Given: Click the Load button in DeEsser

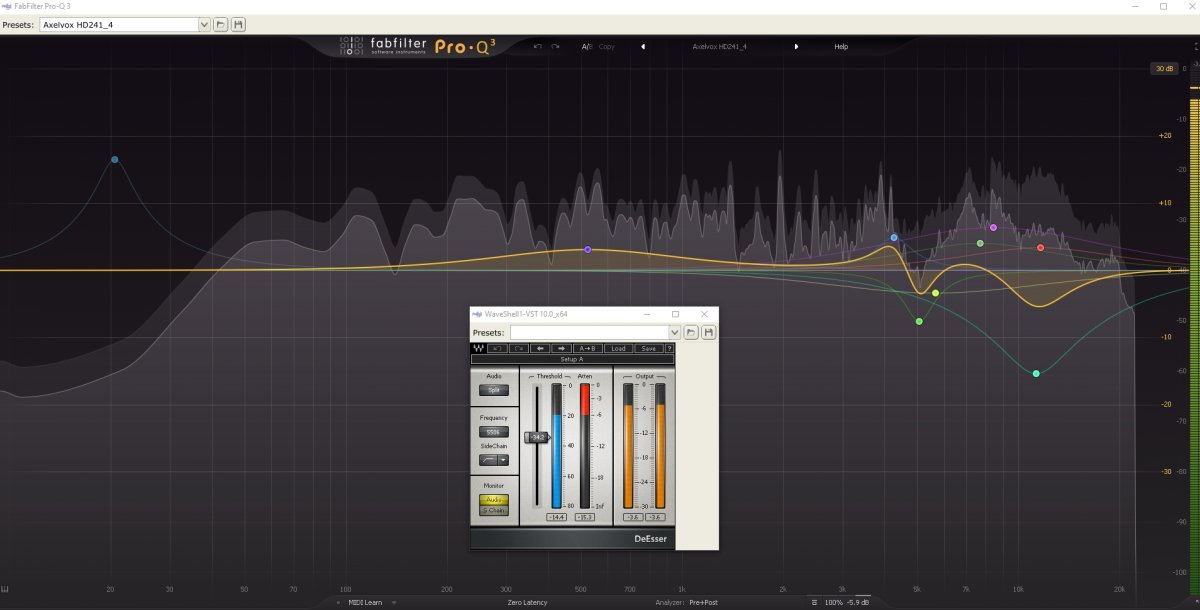Looking at the screenshot, I should pos(619,348).
